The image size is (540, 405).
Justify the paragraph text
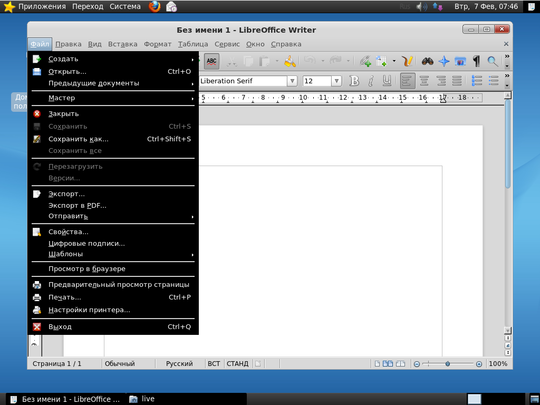click(x=457, y=81)
